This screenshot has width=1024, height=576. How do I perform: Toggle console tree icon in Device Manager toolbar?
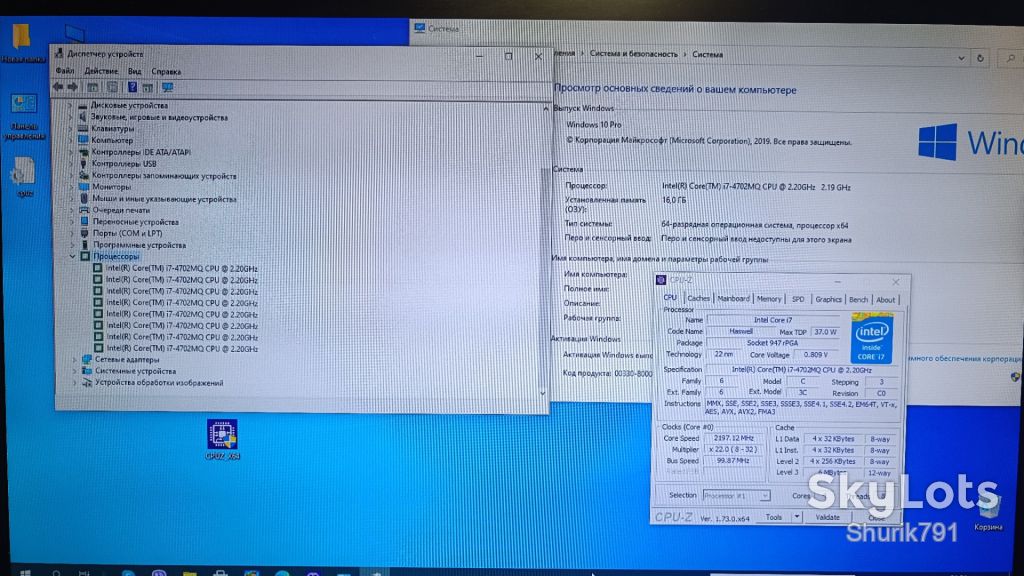(93, 87)
